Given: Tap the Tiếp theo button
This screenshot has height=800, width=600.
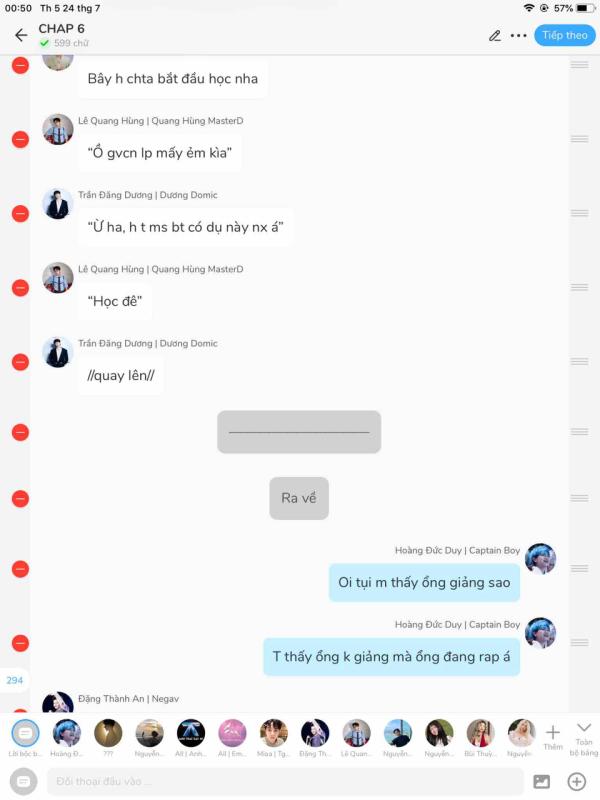Looking at the screenshot, I should click(x=565, y=35).
